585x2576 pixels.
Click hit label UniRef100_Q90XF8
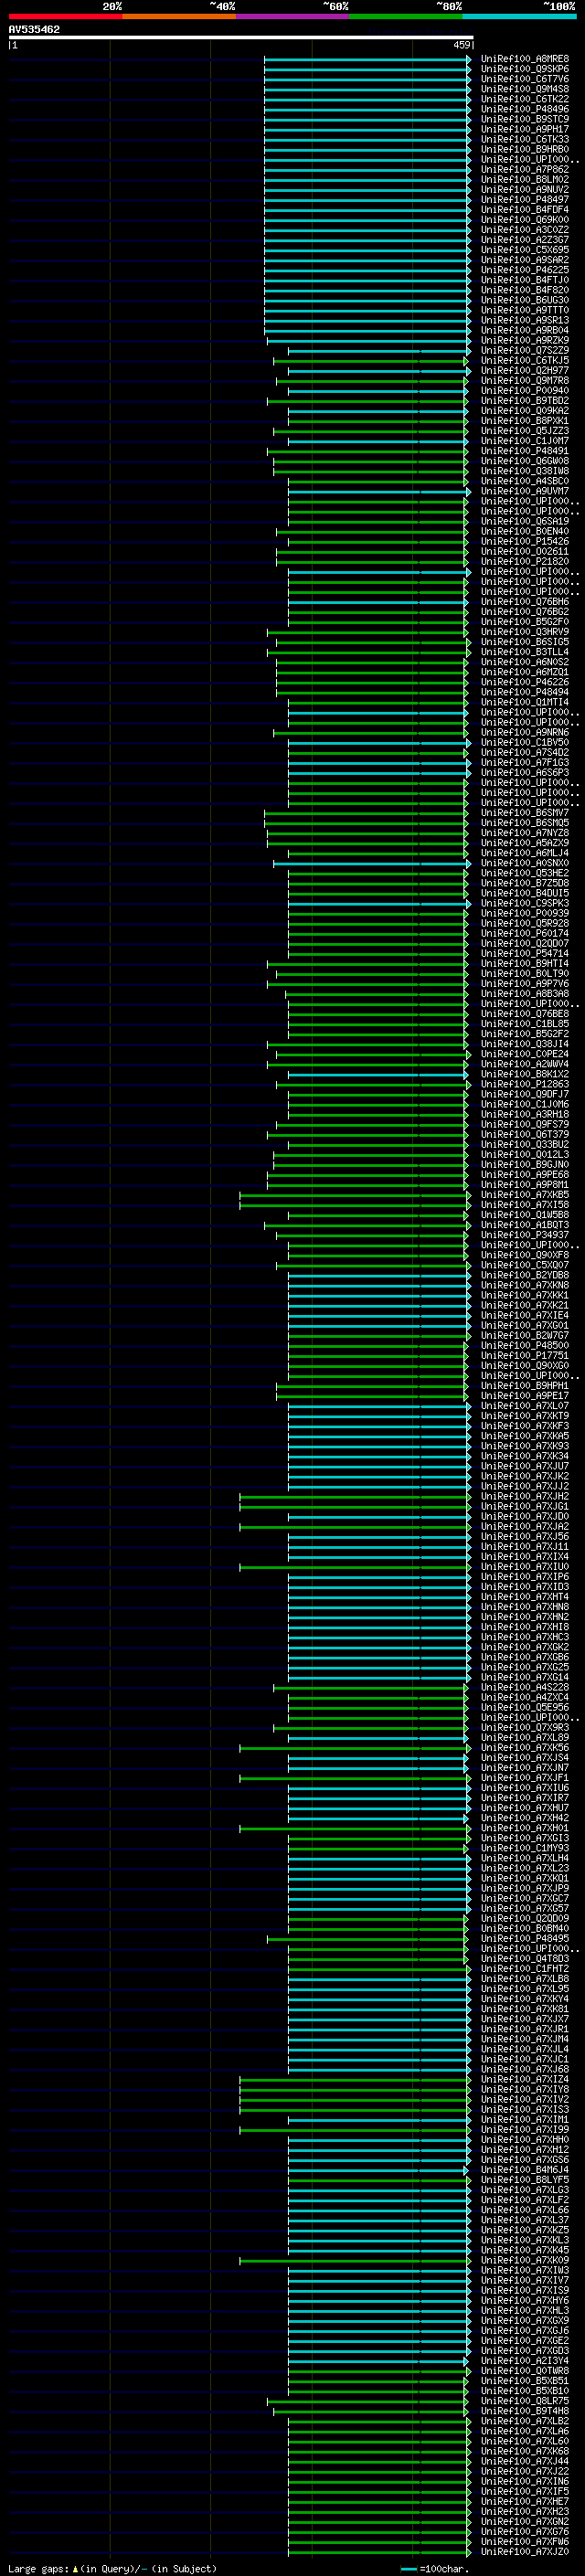pyautogui.click(x=525, y=1255)
